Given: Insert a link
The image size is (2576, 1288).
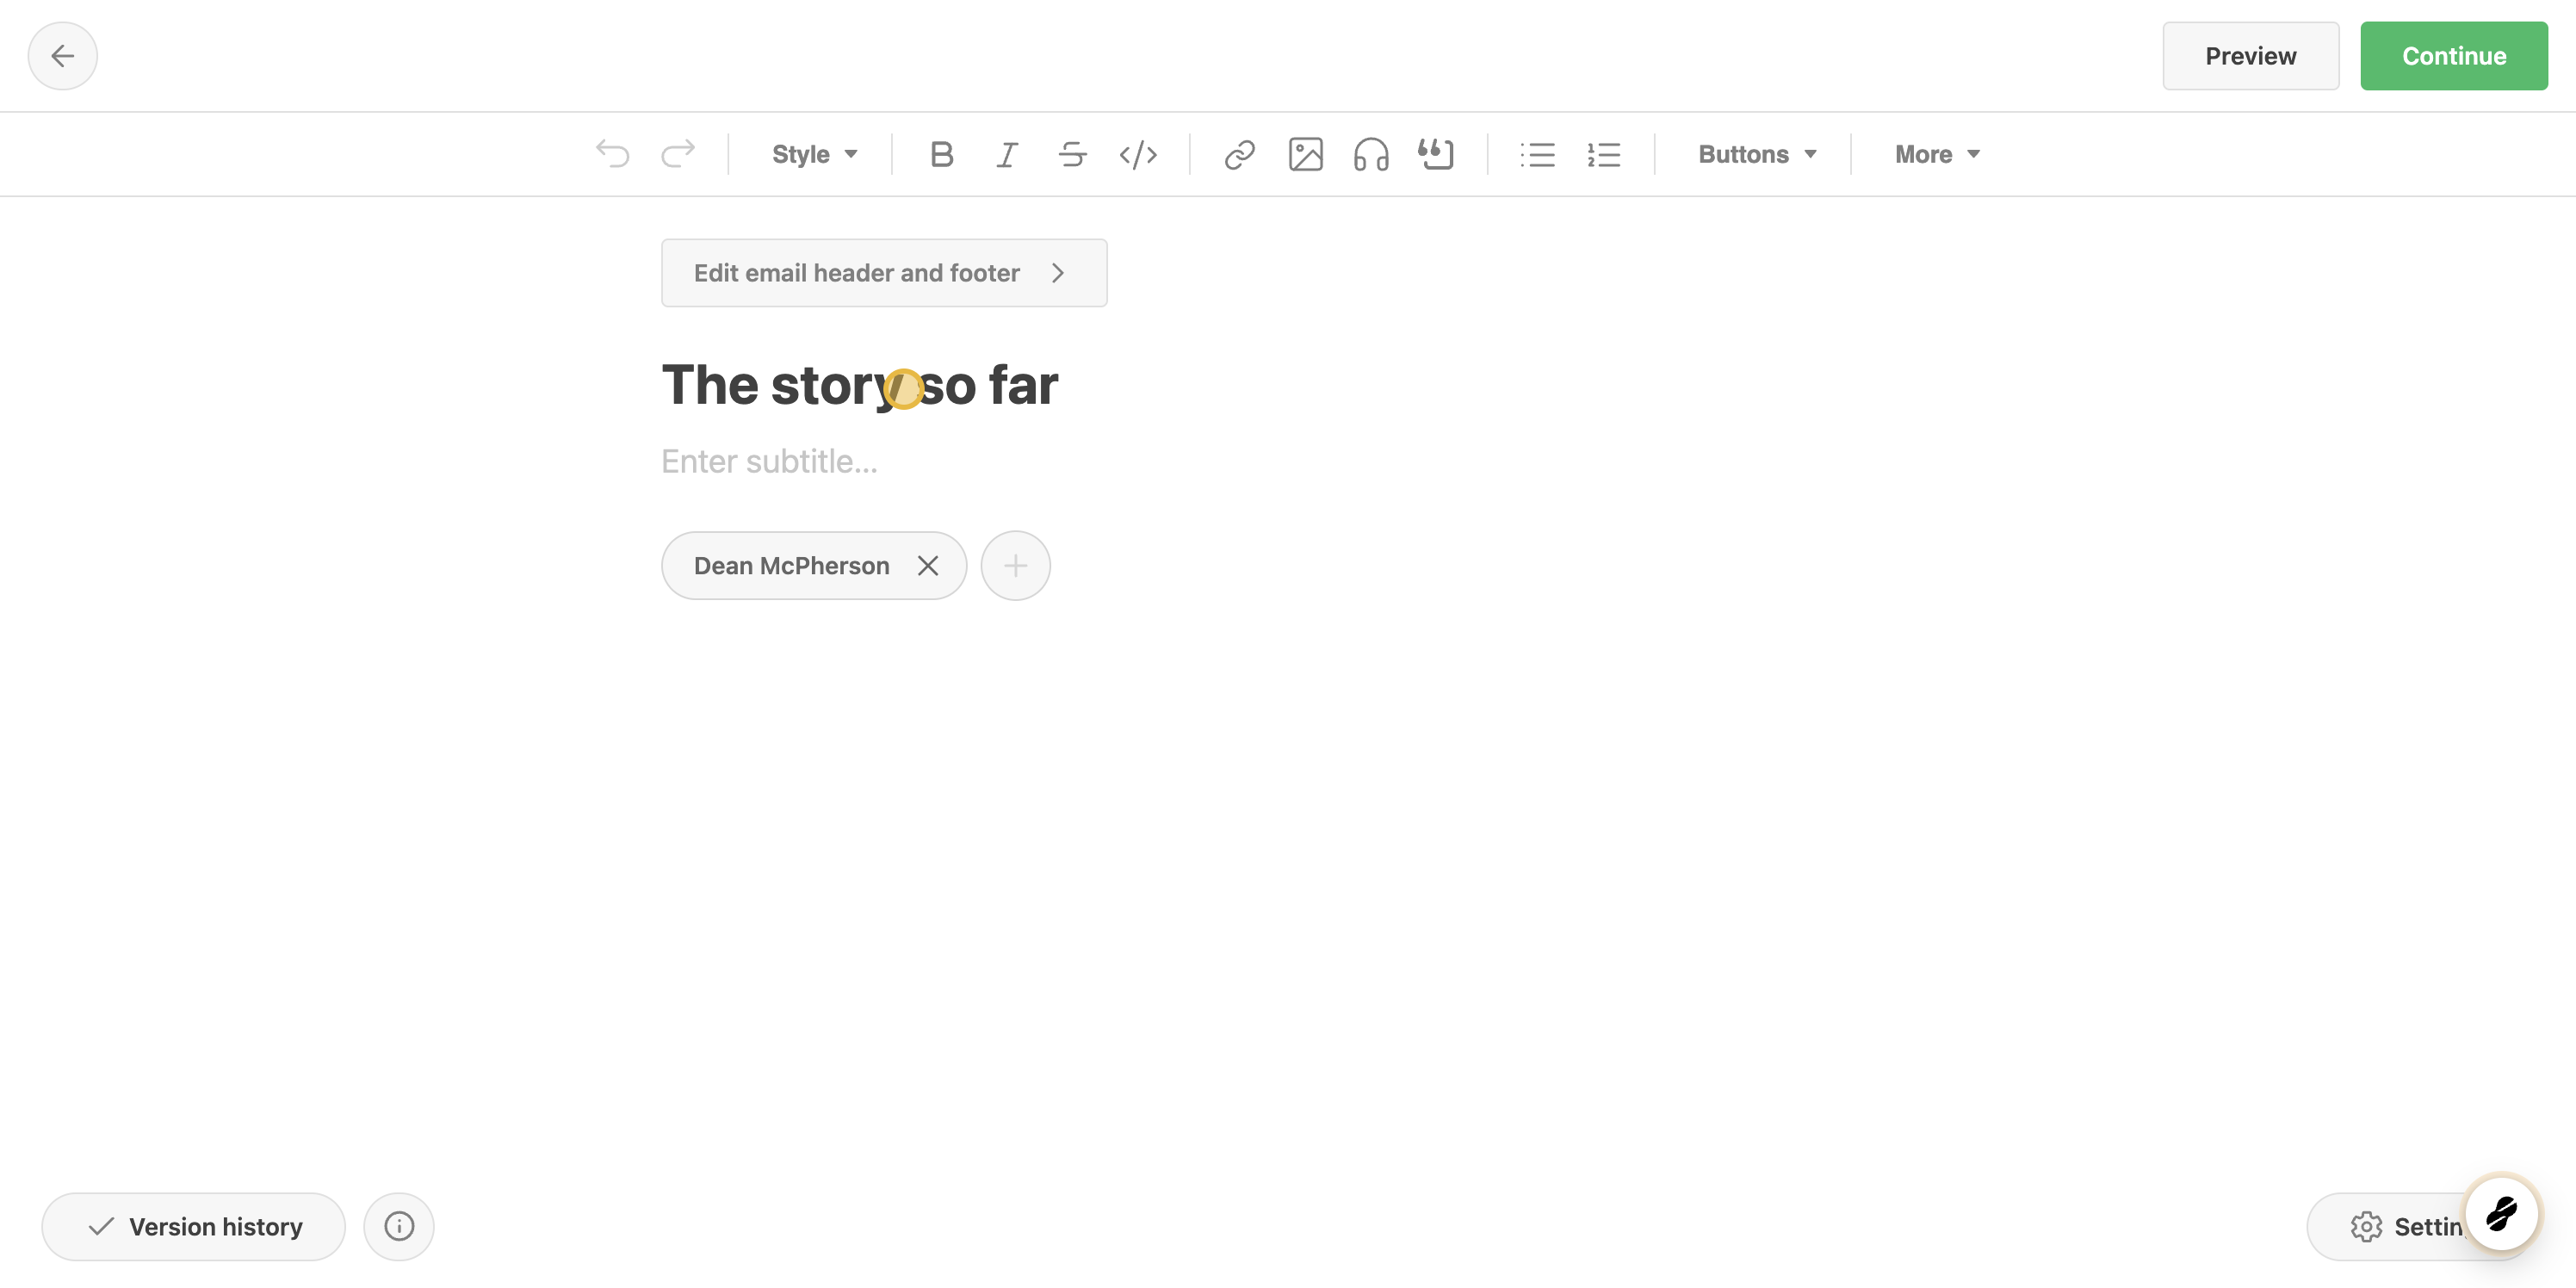Looking at the screenshot, I should point(1240,154).
